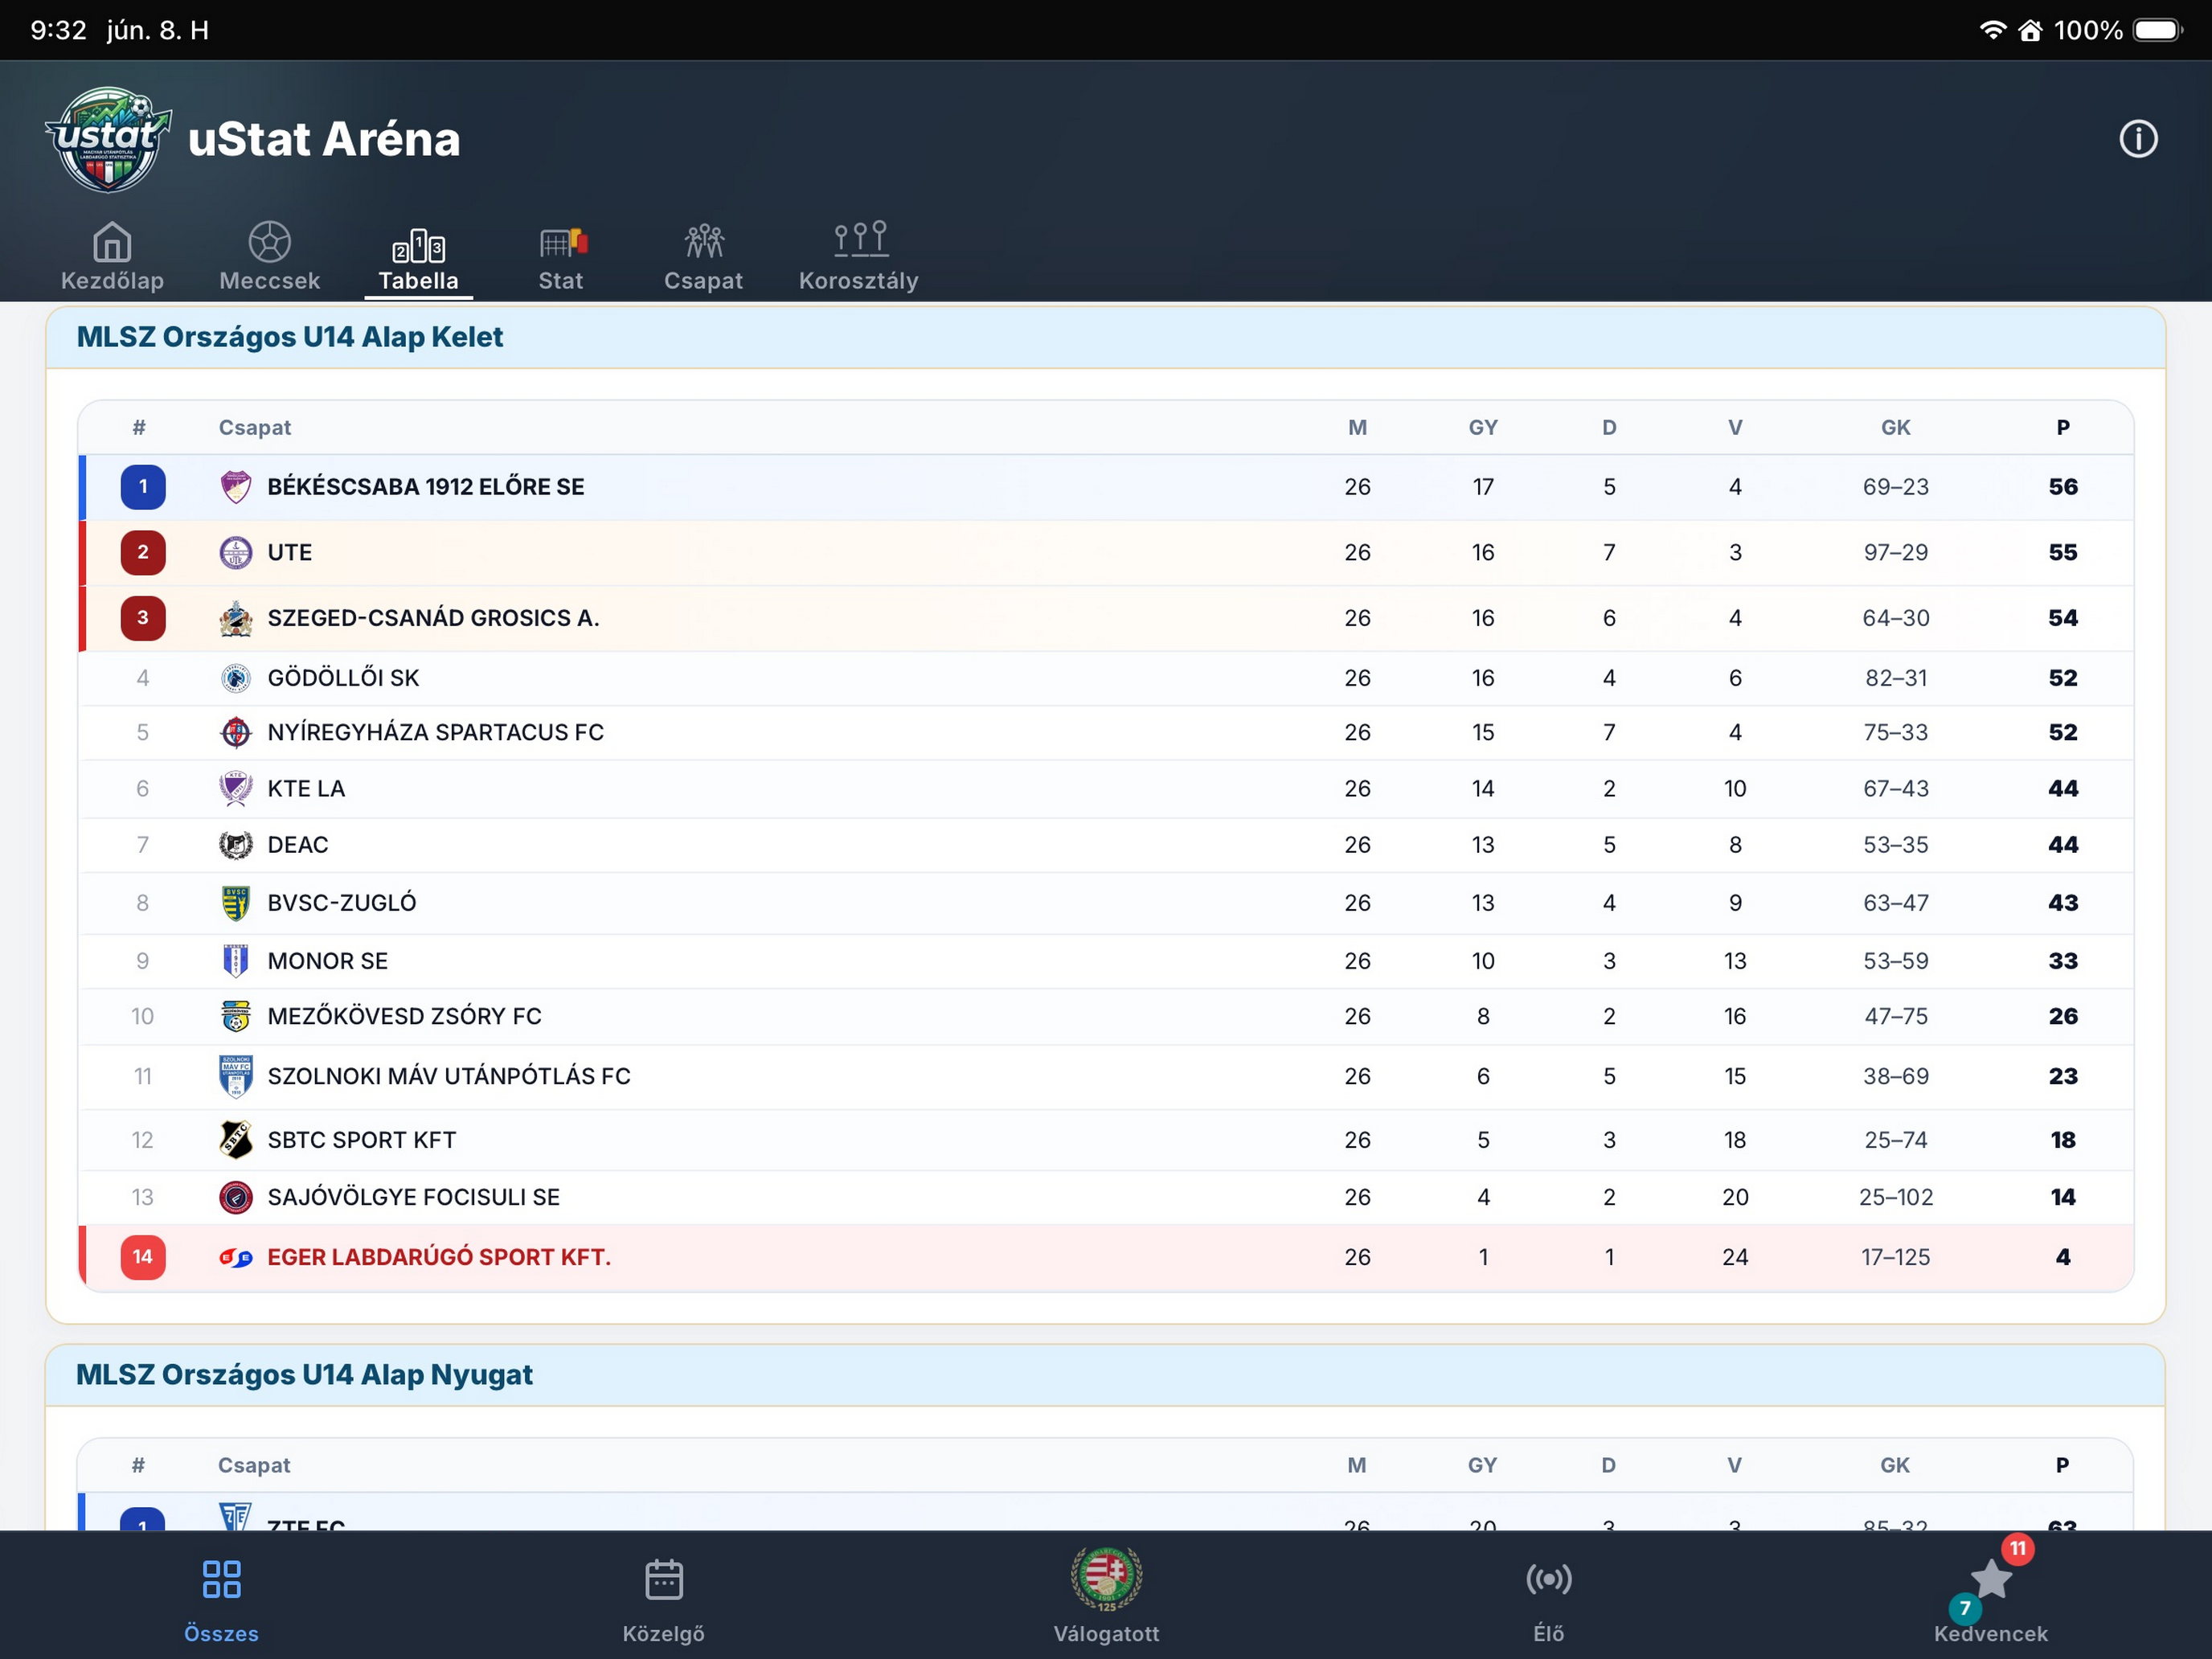Open BÉKÉSCSABA 1912 ELŐRE SE team
The image size is (2212, 1659).
426,487
